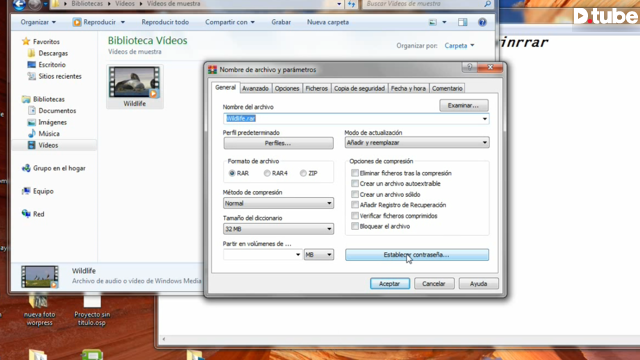Open Descargas folder in Explorer sidebar
The height and width of the screenshot is (360, 640).
pyautogui.click(x=31, y=53)
